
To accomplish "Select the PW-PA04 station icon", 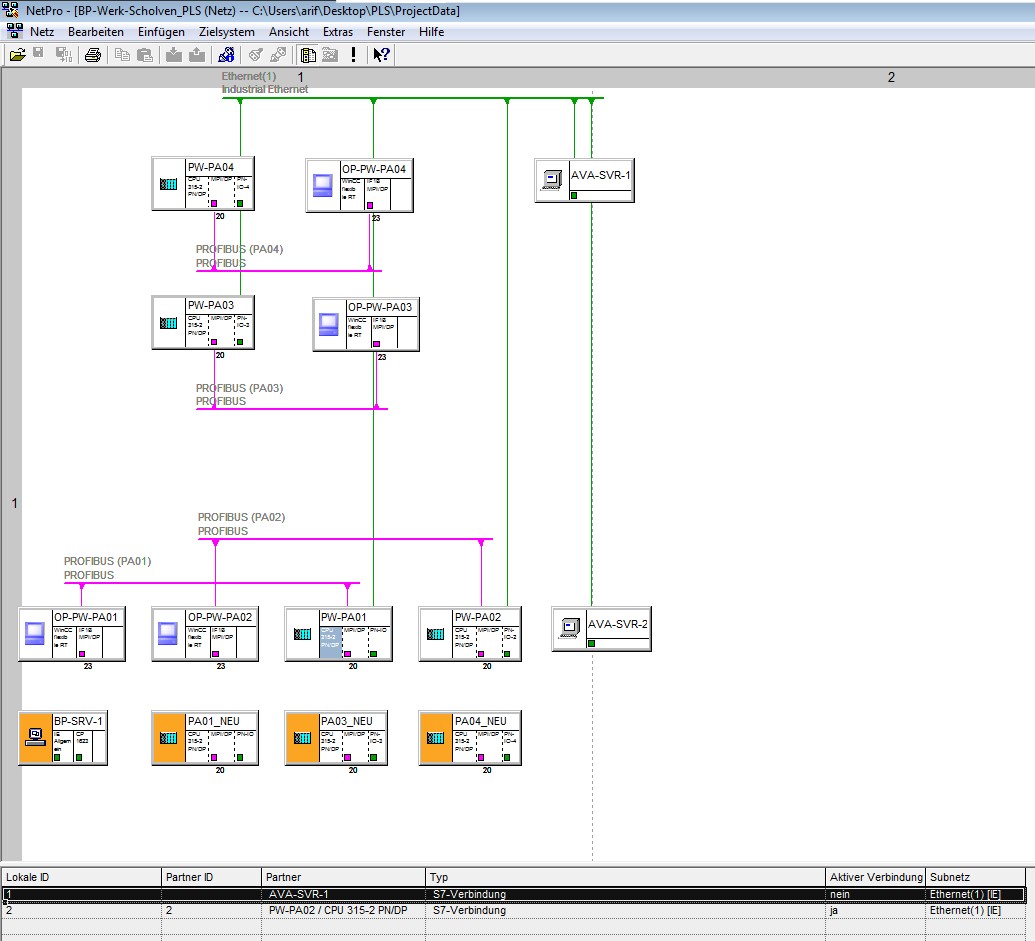I will pyautogui.click(x=169, y=184).
